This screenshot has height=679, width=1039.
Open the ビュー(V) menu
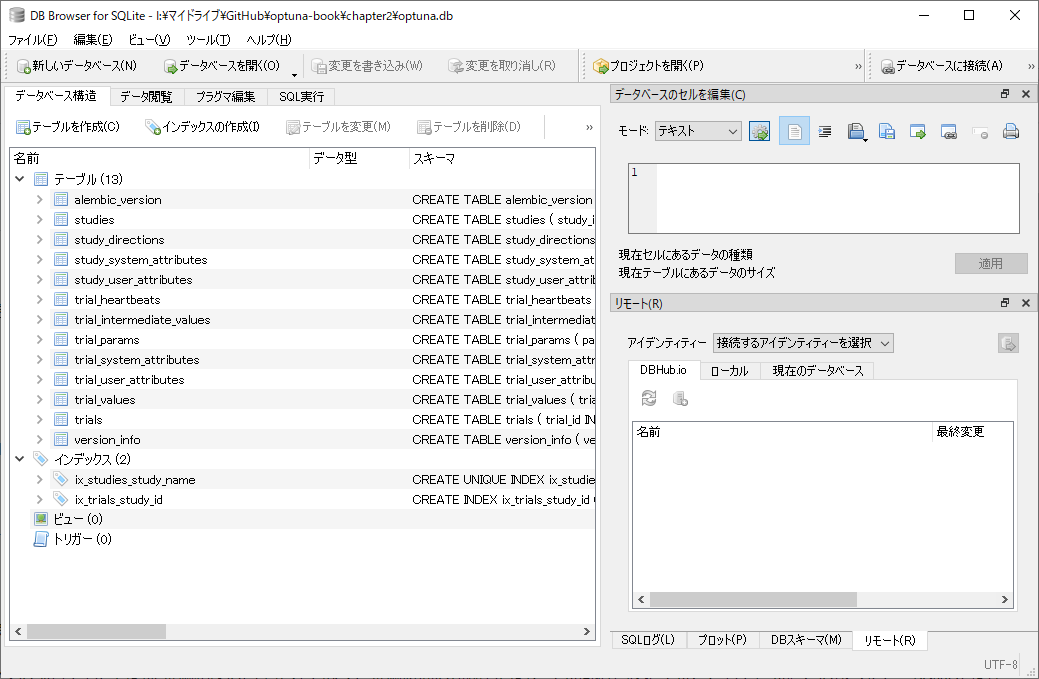(x=149, y=40)
